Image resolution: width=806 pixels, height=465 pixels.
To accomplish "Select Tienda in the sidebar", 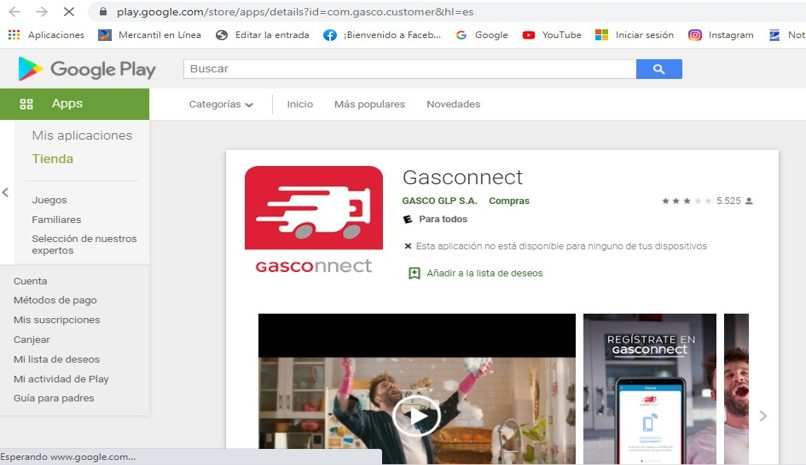I will 52,159.
